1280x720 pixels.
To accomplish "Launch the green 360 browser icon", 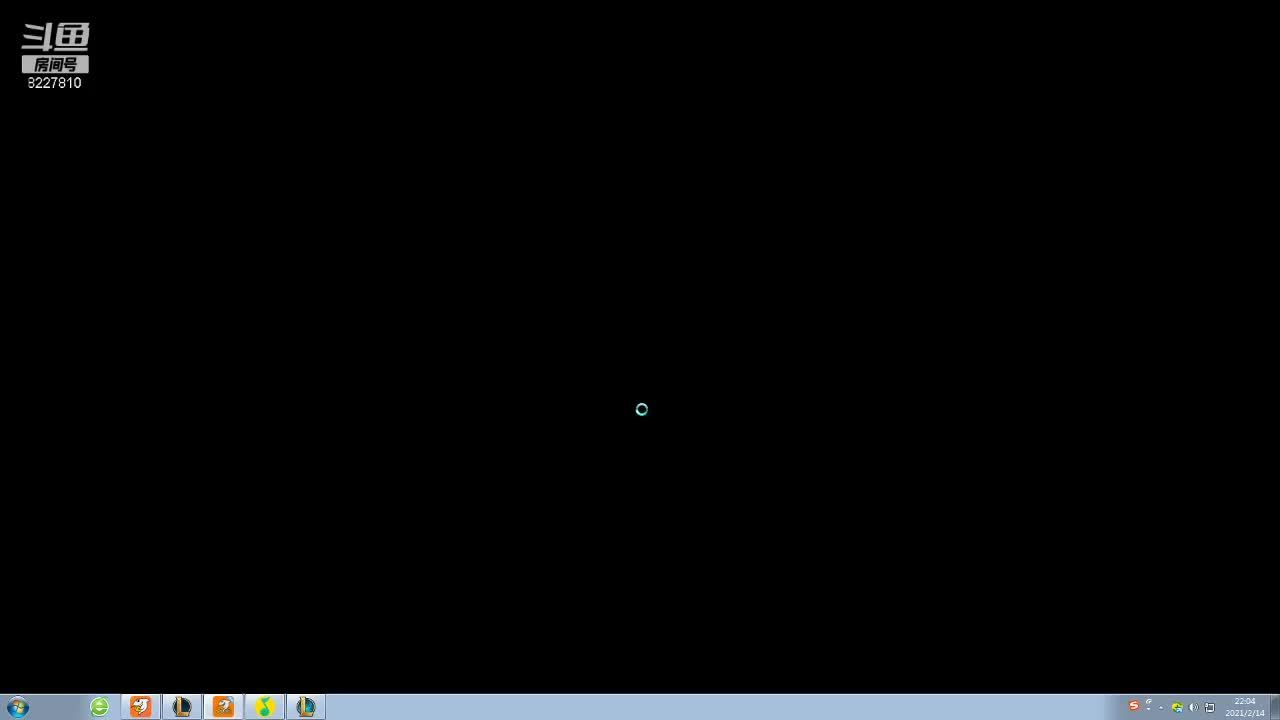I will [x=100, y=707].
